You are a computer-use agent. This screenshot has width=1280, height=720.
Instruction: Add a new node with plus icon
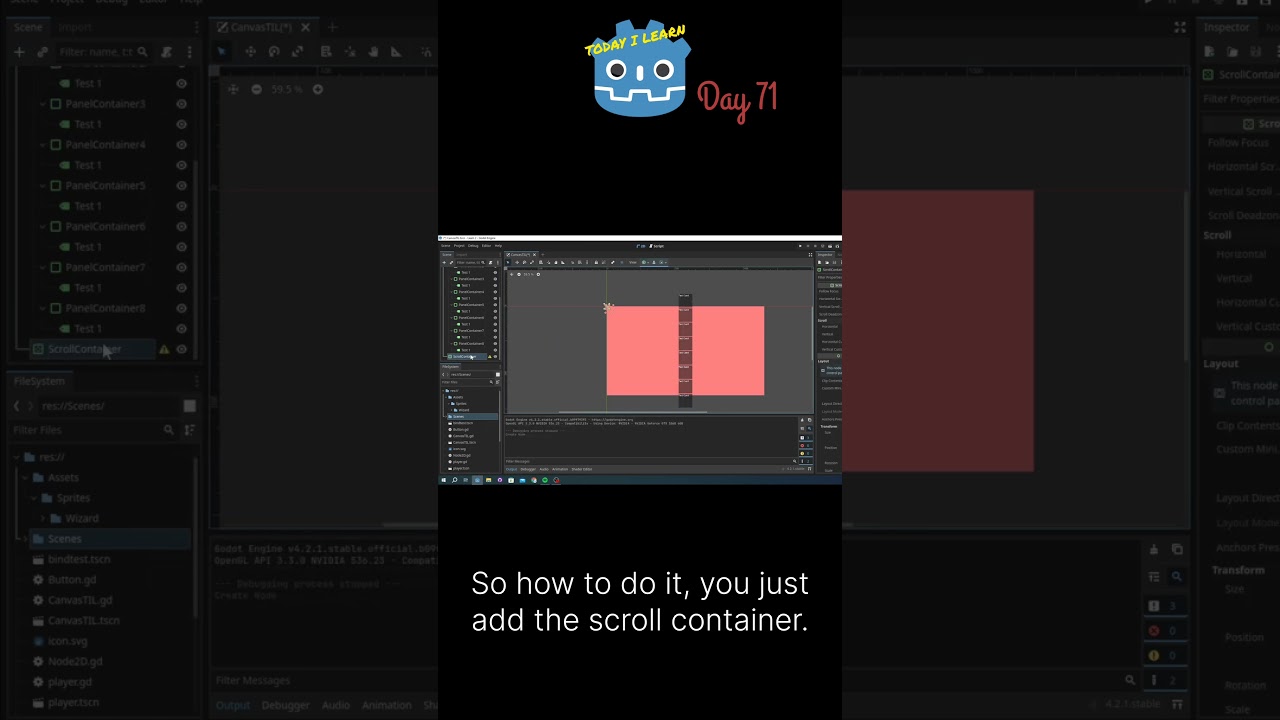point(19,52)
